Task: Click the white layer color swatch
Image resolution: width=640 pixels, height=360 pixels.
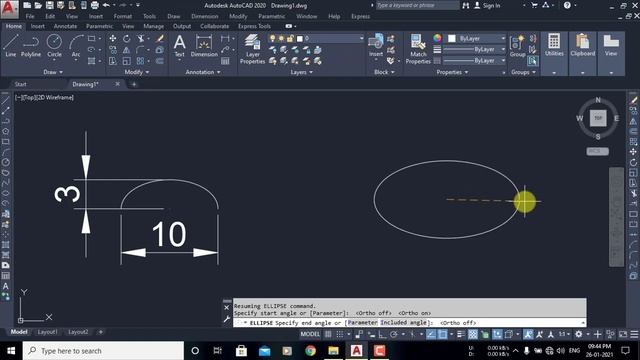Action: (300, 38)
